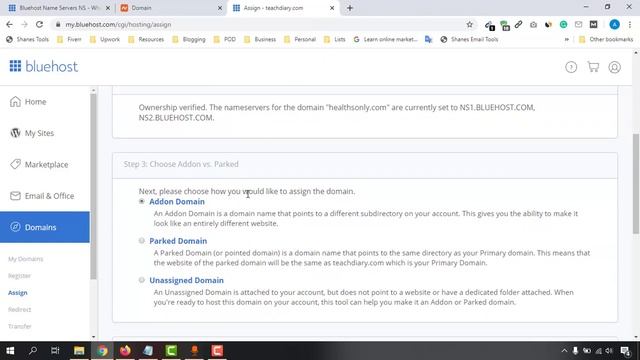
Task: Click the page vertical scrollbar thumb
Action: tap(636, 184)
